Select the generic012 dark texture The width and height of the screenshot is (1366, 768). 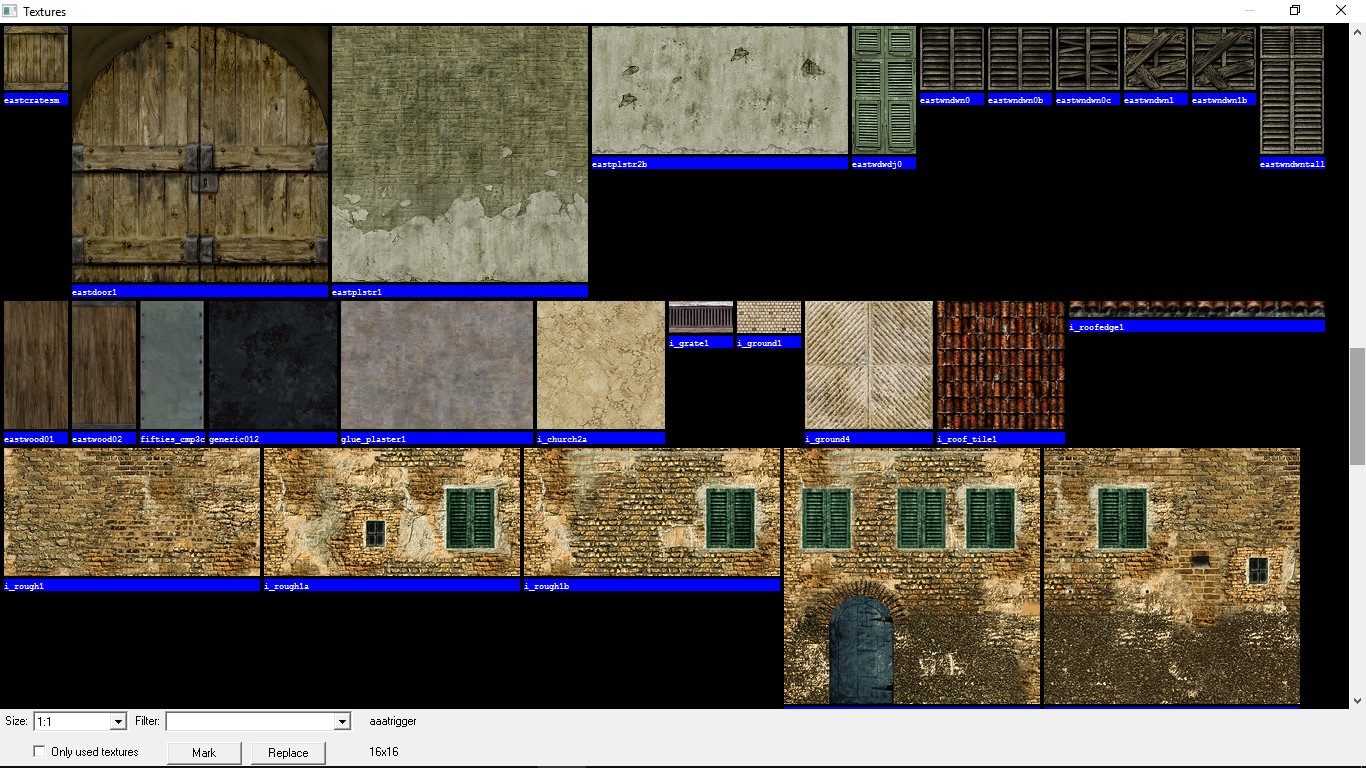pyautogui.click(x=272, y=366)
